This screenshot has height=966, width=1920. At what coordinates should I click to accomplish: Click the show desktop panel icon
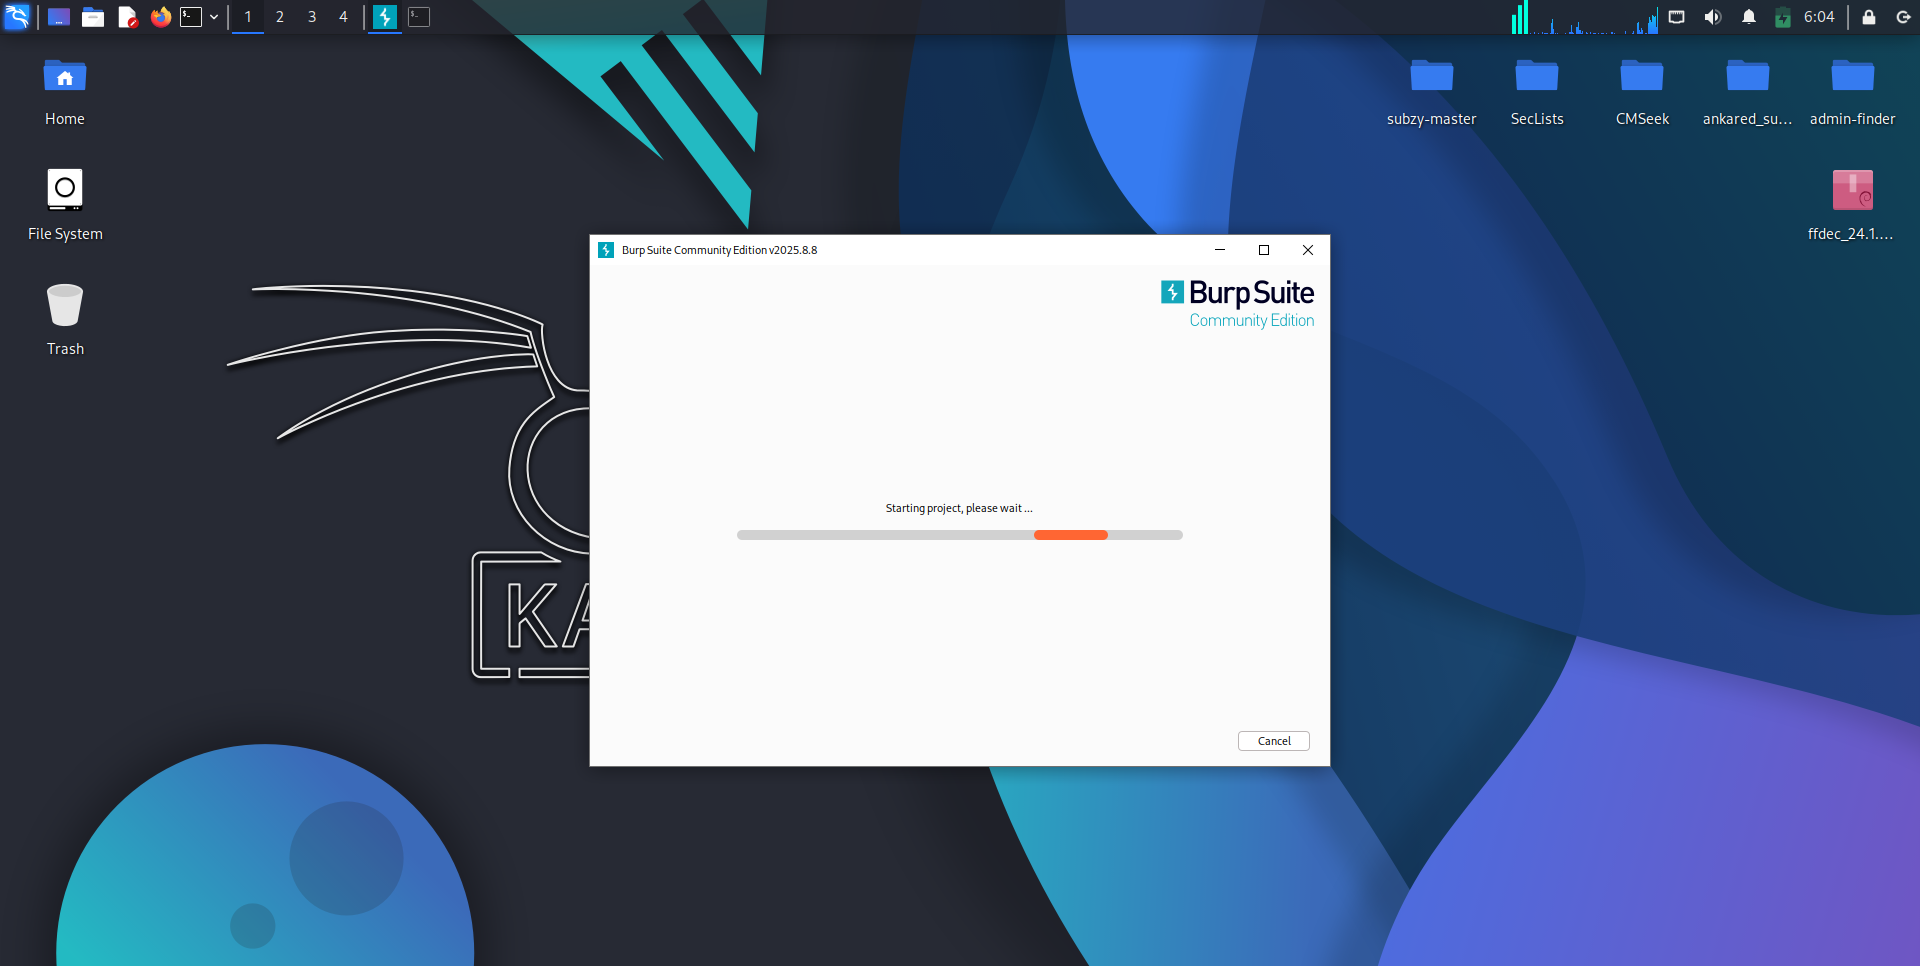coord(59,17)
